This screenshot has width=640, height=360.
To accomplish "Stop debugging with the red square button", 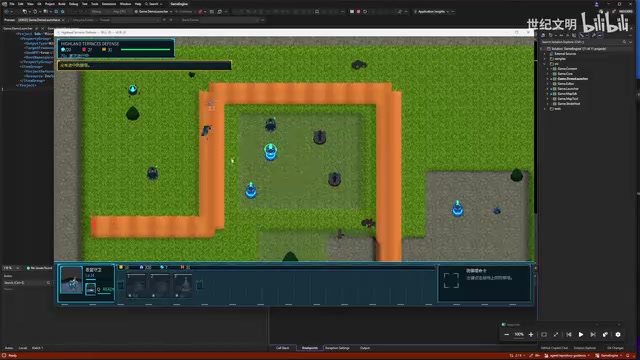I will pos(358,11).
